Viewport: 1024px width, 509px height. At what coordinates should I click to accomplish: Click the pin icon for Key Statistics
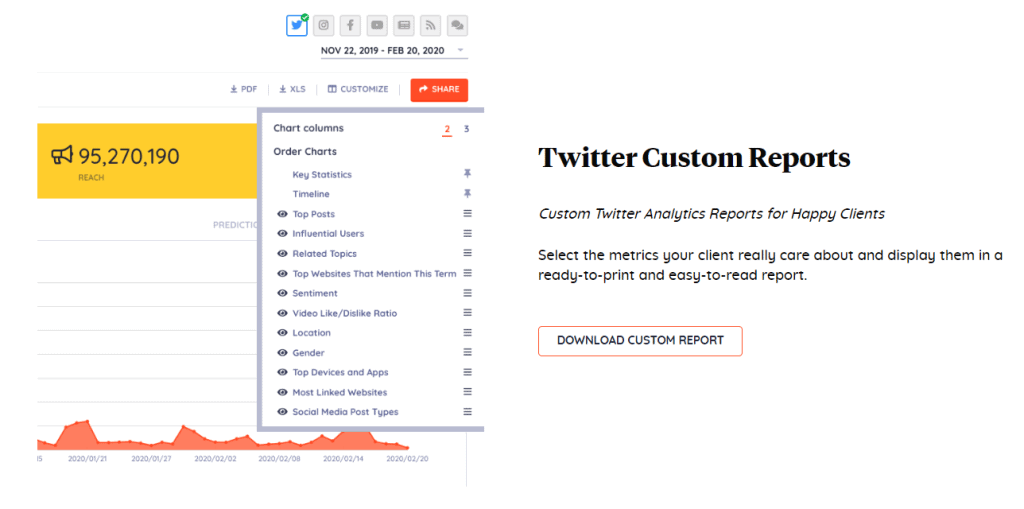(x=468, y=174)
